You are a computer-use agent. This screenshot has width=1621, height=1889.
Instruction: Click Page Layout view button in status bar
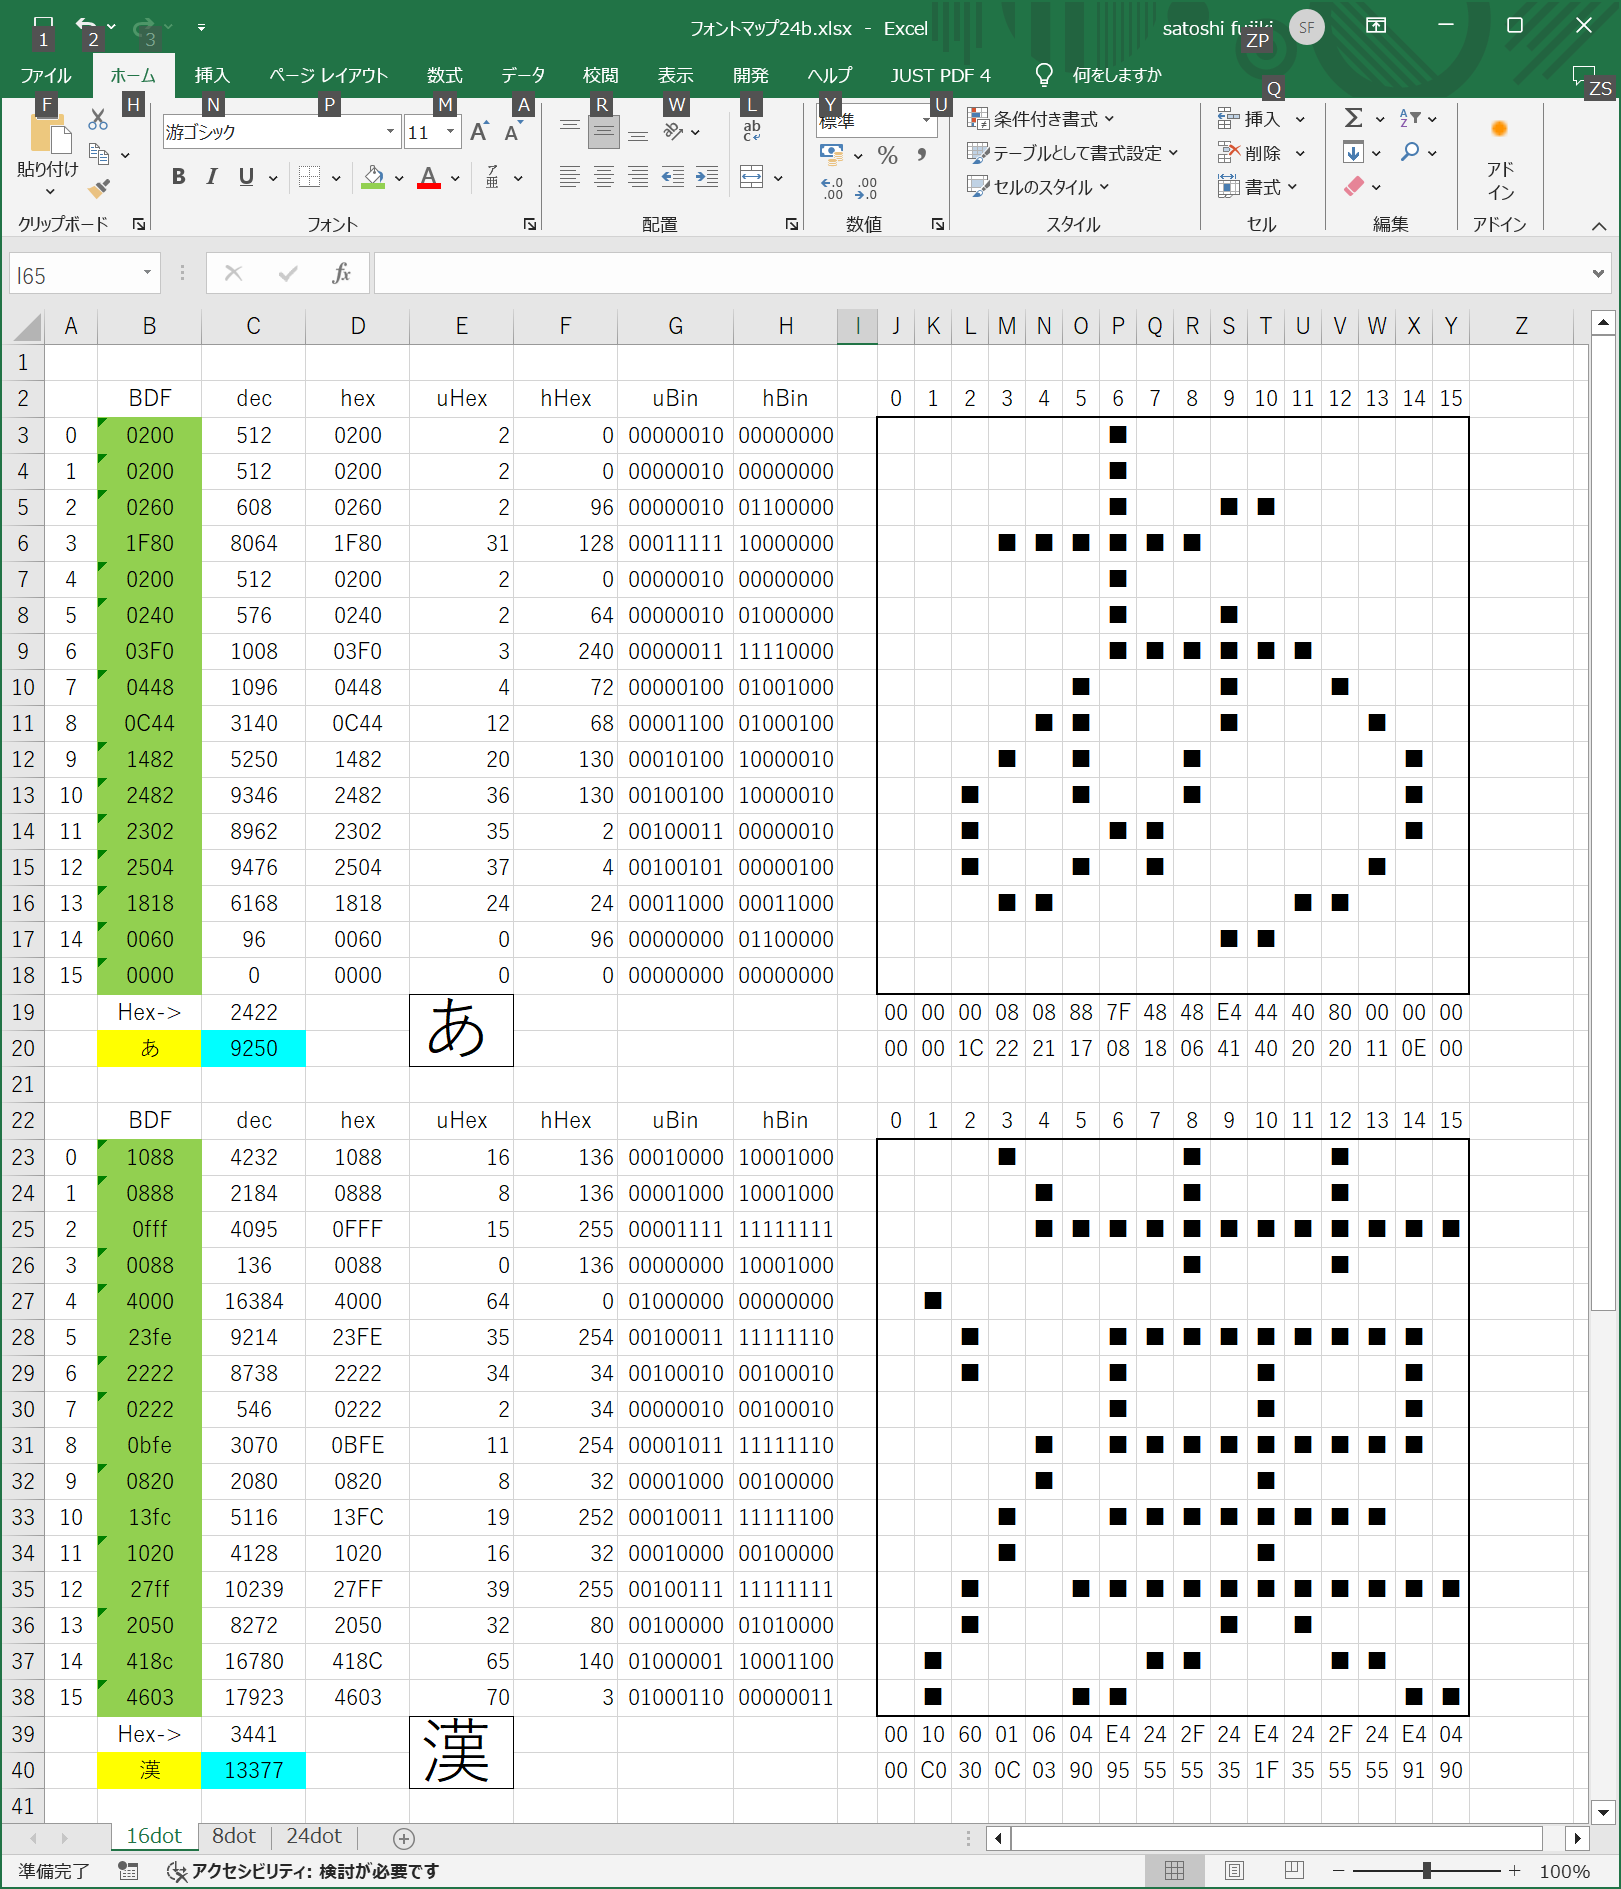(x=1234, y=1870)
